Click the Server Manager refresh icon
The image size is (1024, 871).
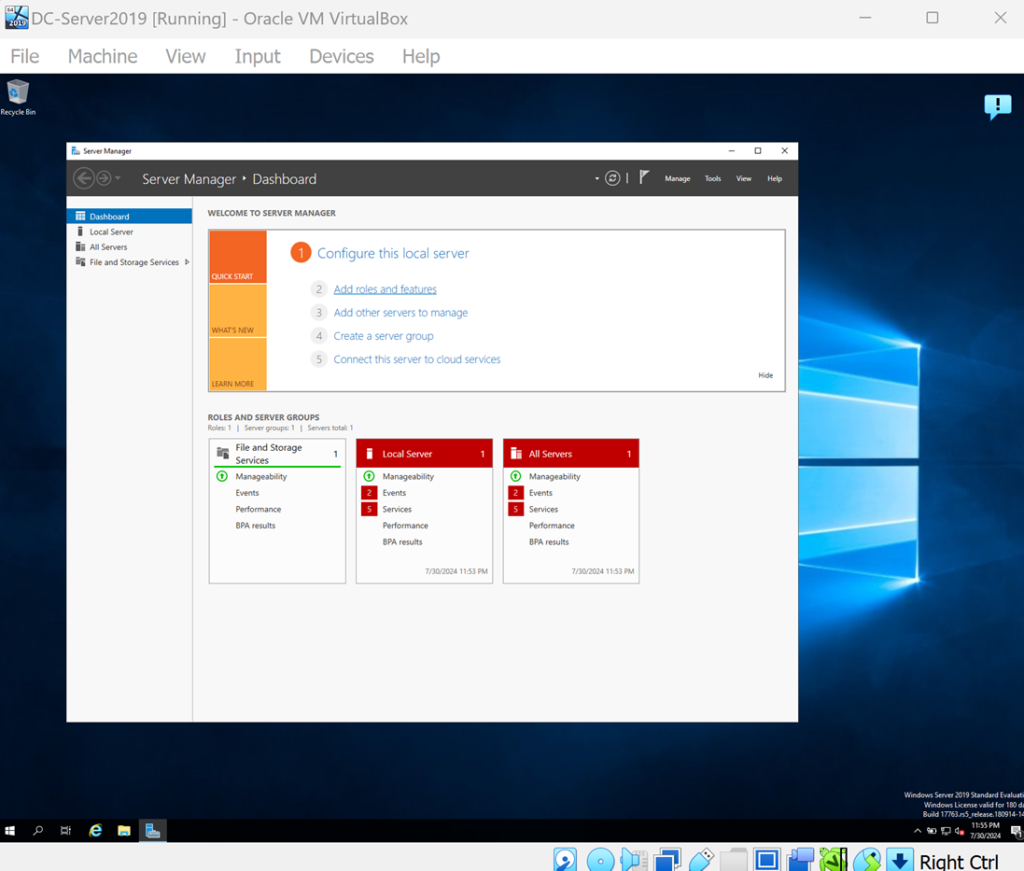612,178
